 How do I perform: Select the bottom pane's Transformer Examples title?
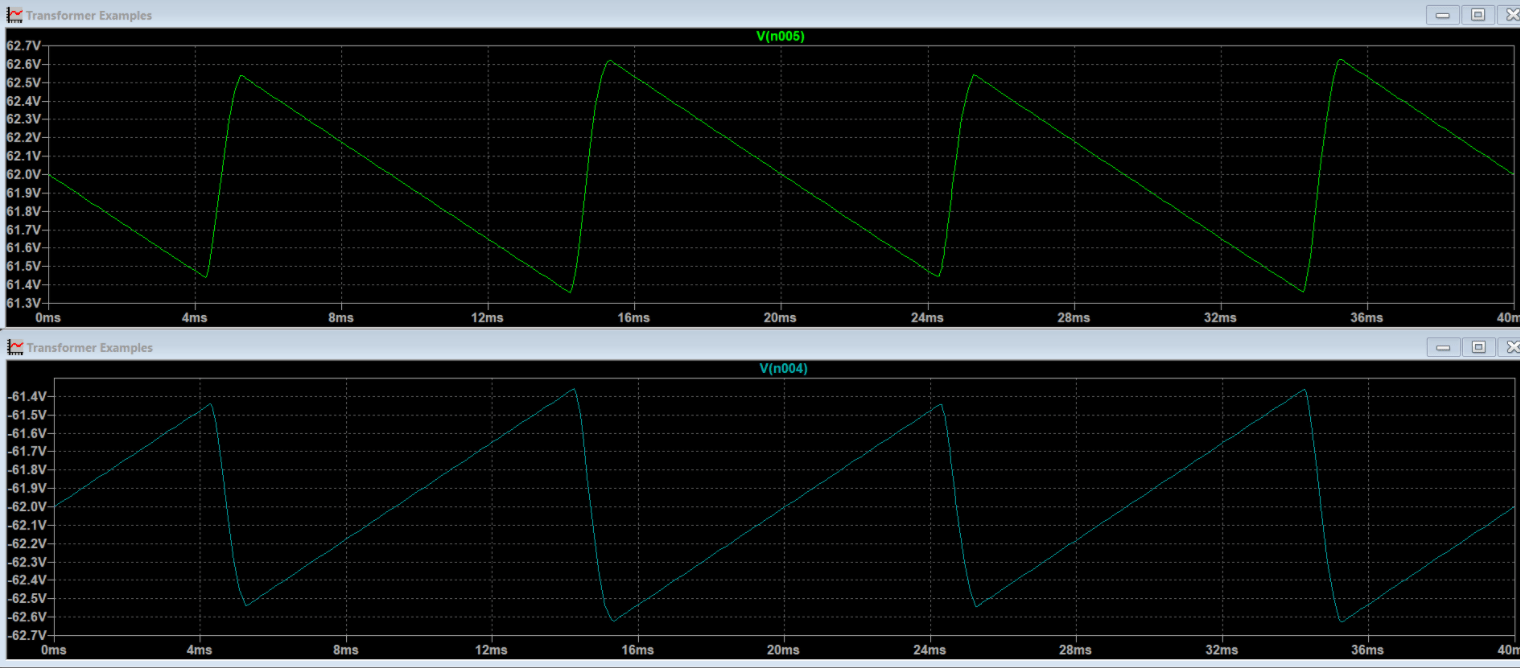(x=90, y=348)
